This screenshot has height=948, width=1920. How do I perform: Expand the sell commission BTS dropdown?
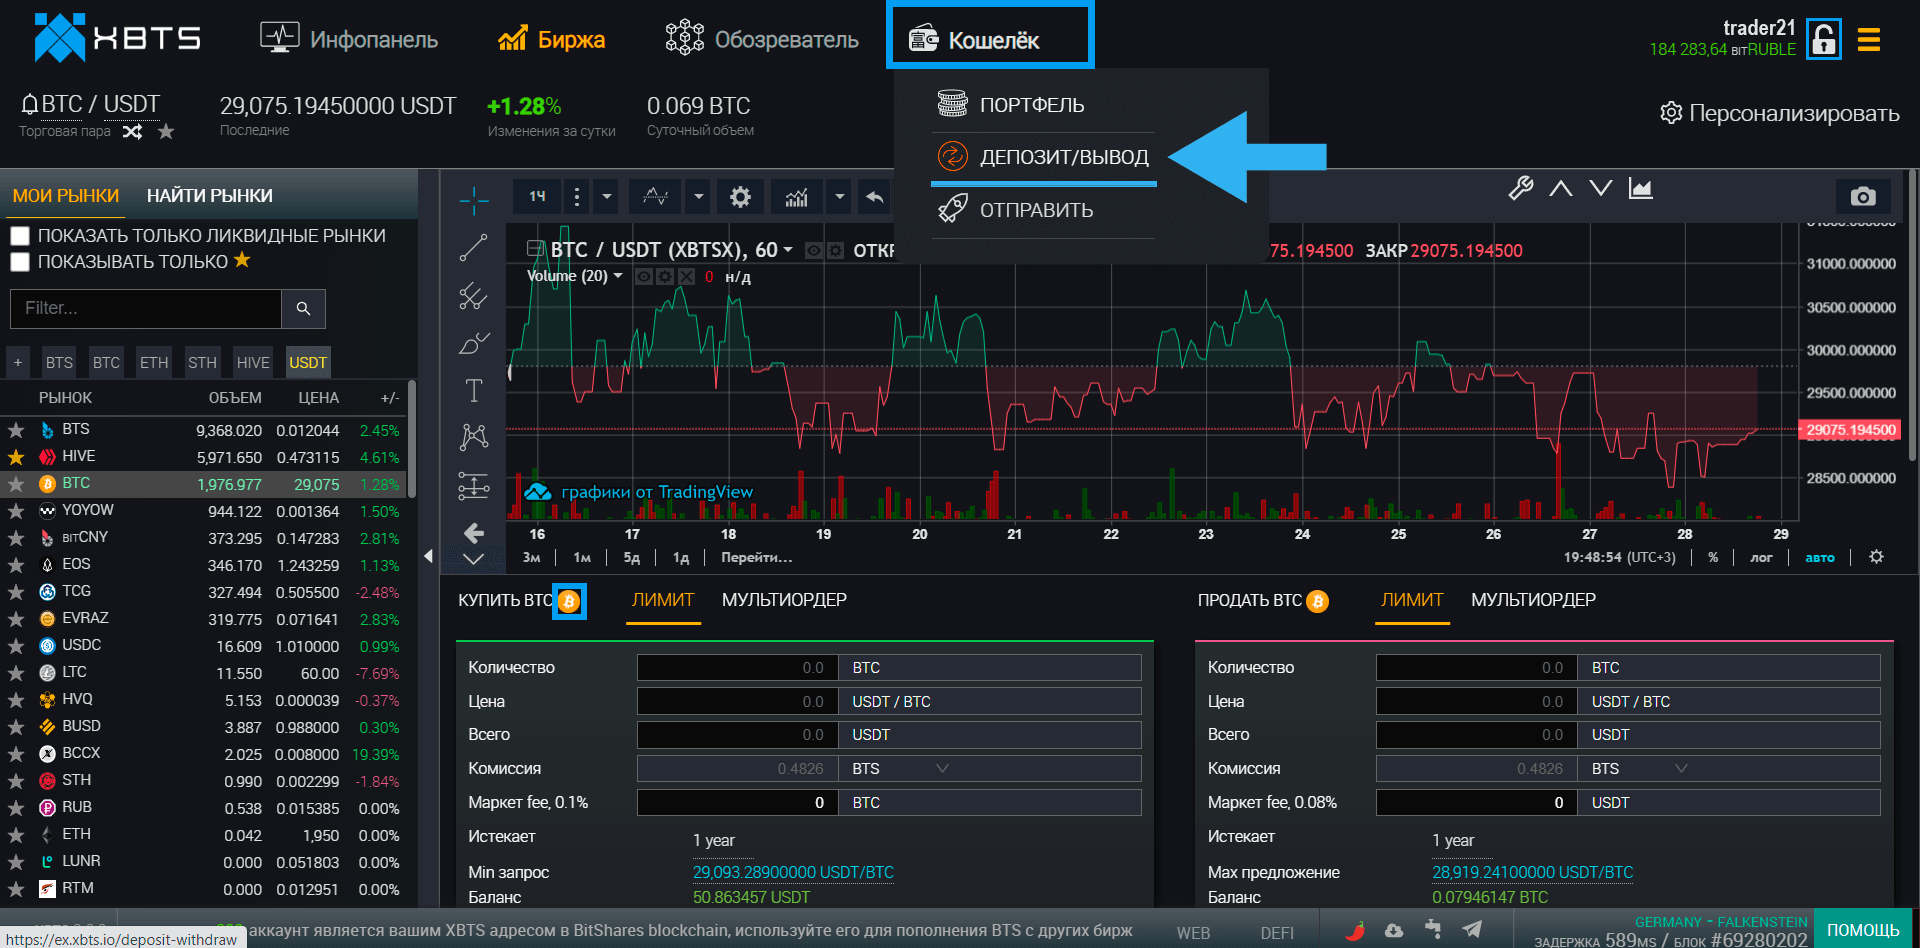[x=1681, y=769]
